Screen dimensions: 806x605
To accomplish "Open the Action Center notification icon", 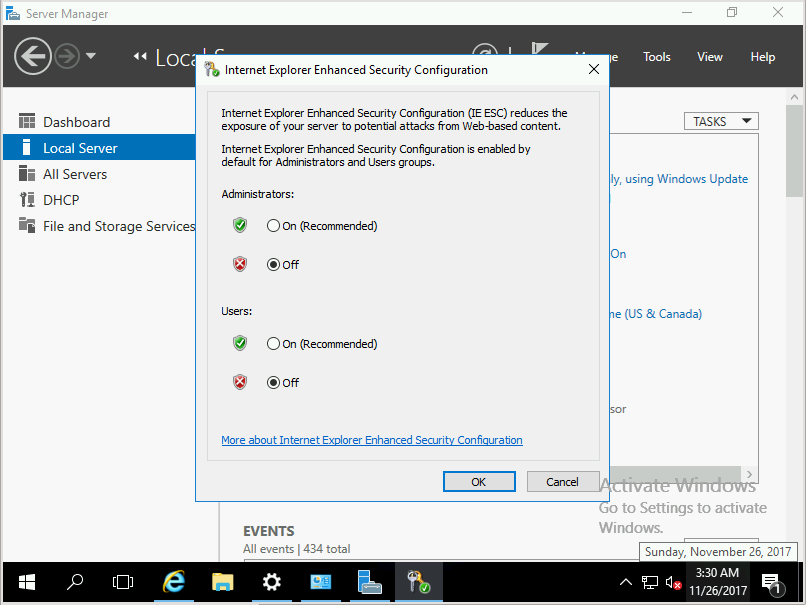I will click(x=772, y=583).
